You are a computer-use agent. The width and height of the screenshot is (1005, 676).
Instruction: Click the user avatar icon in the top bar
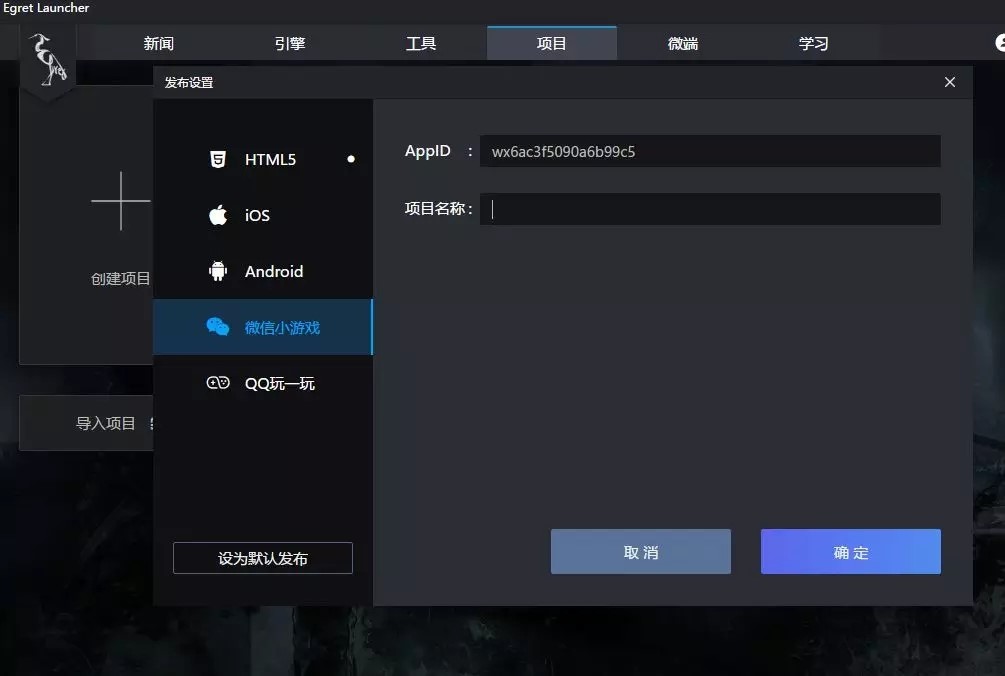click(x=1000, y=43)
